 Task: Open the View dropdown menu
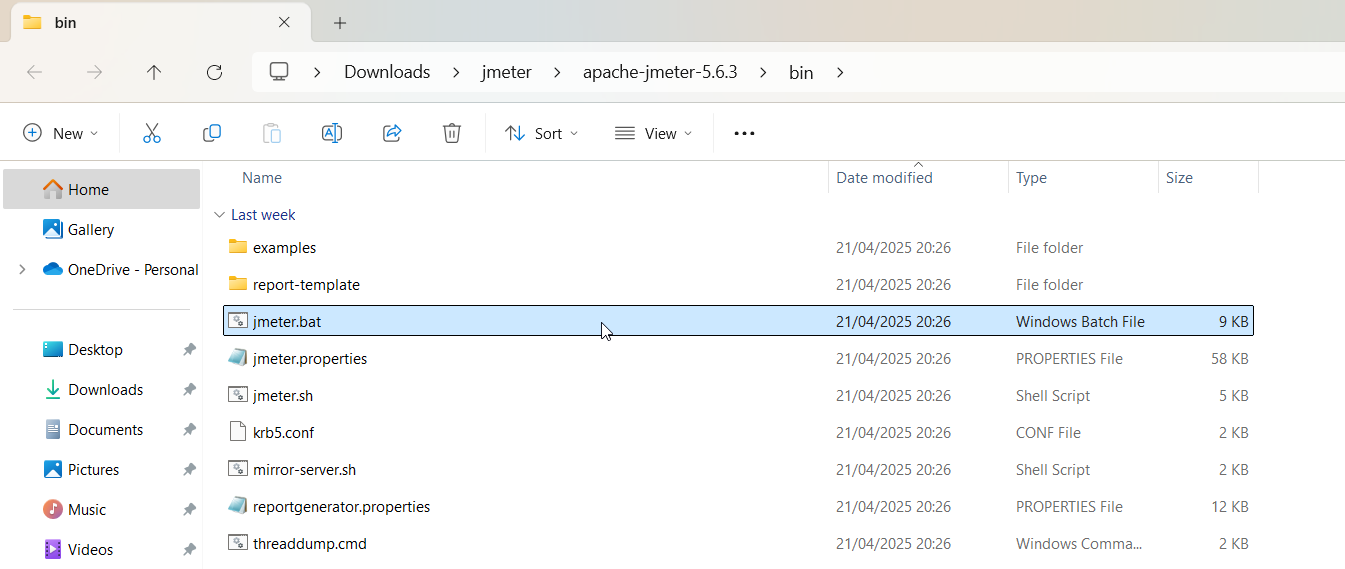point(654,133)
